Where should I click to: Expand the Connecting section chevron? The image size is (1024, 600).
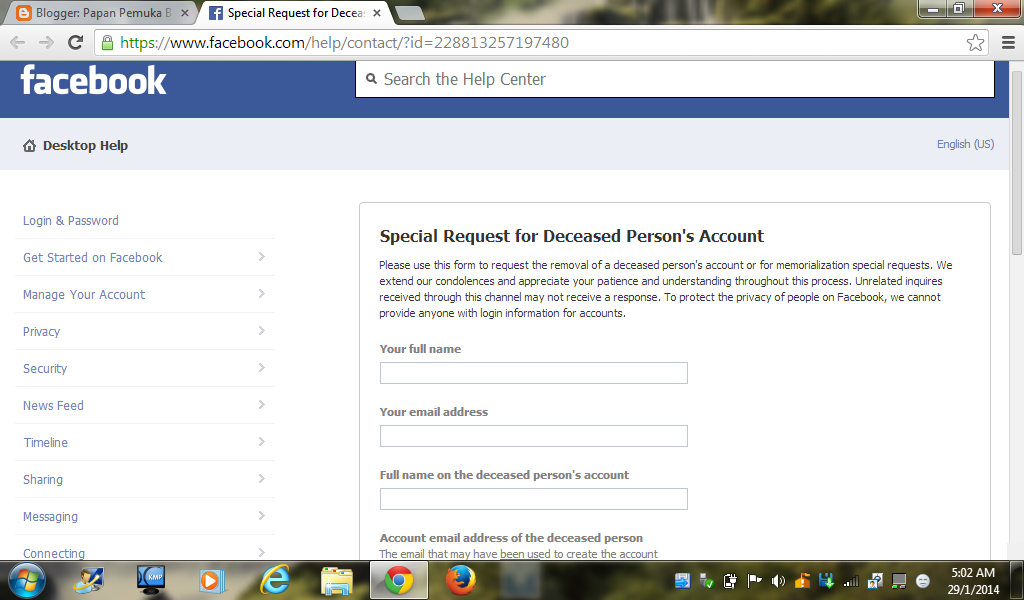point(261,552)
